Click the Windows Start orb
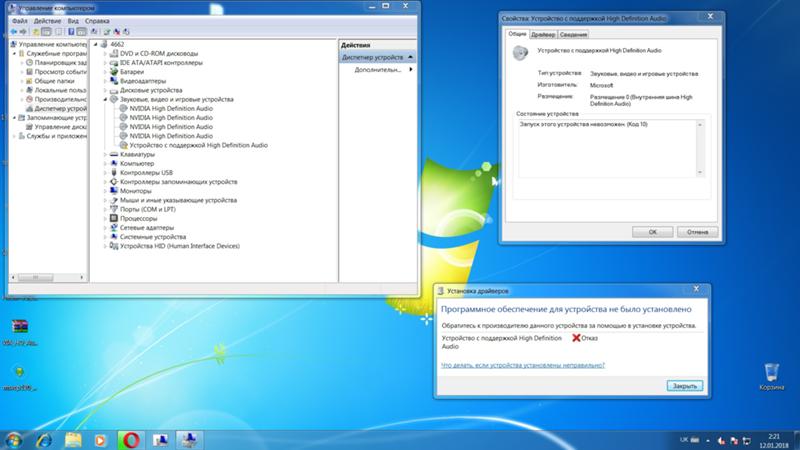Screen dimensions: 800x450 click(15, 438)
